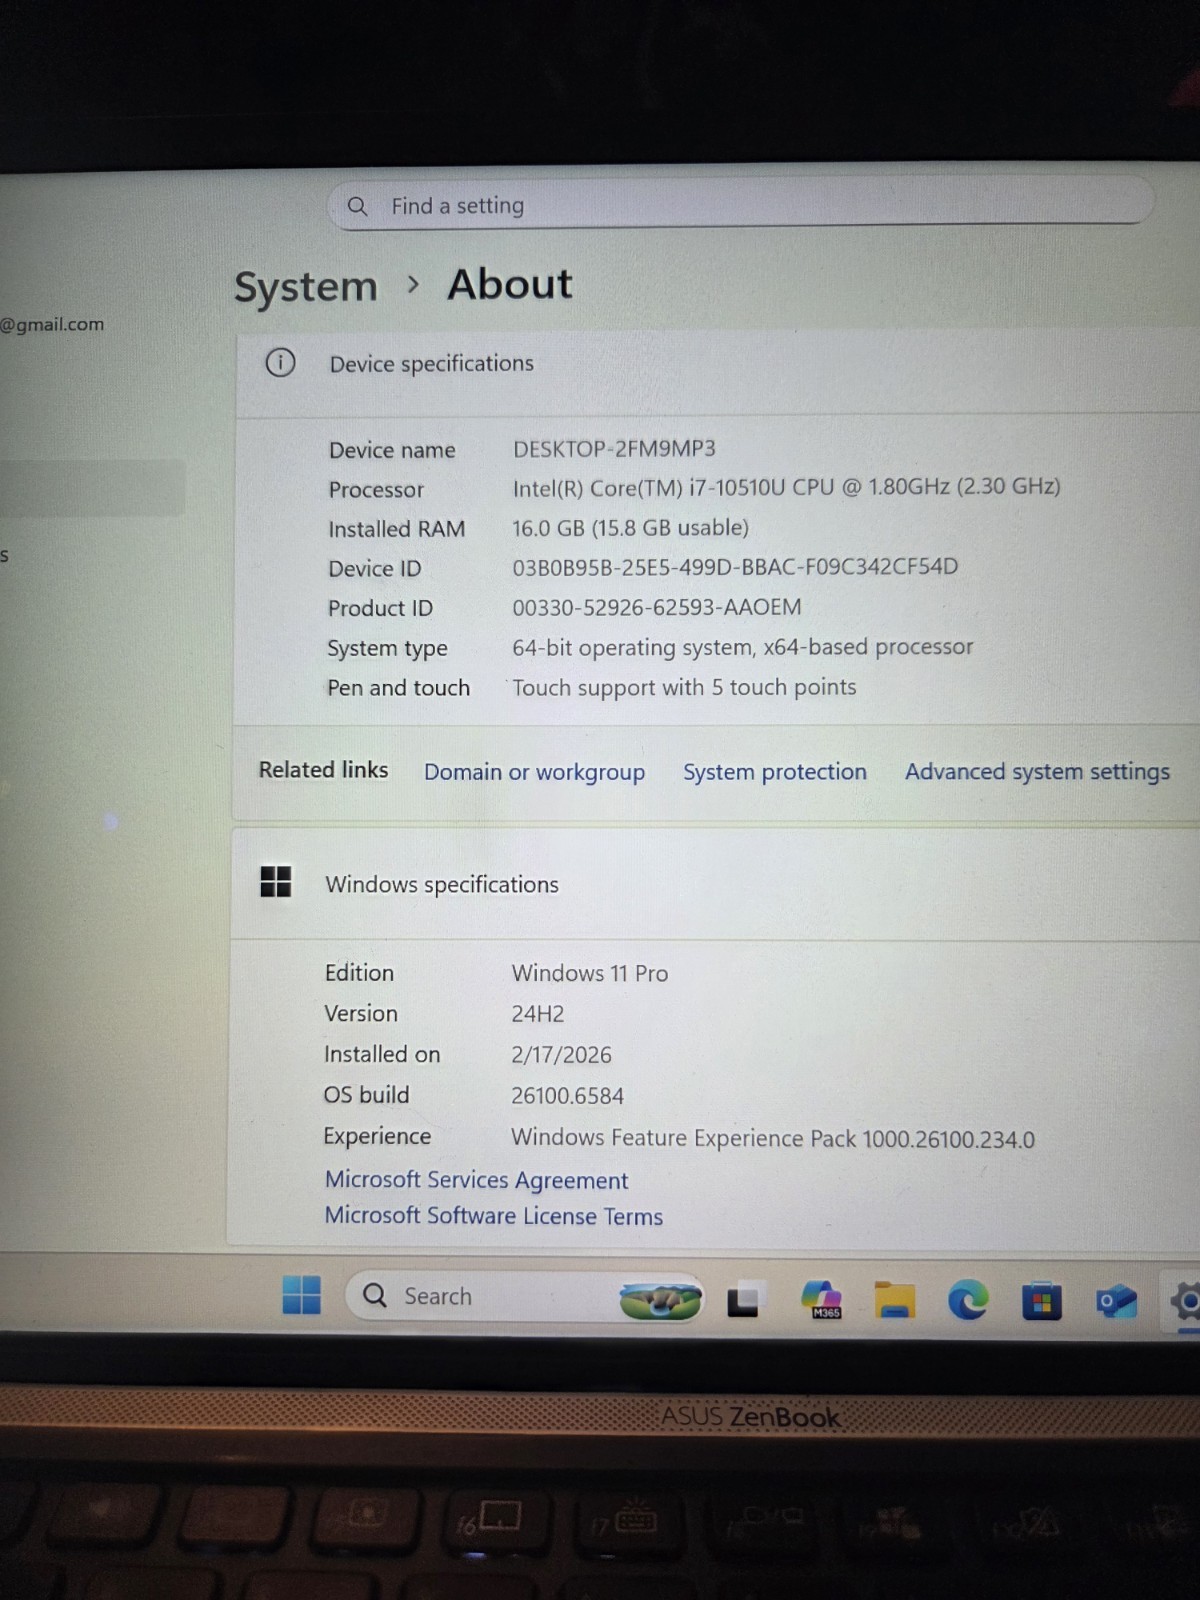The width and height of the screenshot is (1200, 1600).
Task: Collapse the Windows specifications section header
Action: 715,884
